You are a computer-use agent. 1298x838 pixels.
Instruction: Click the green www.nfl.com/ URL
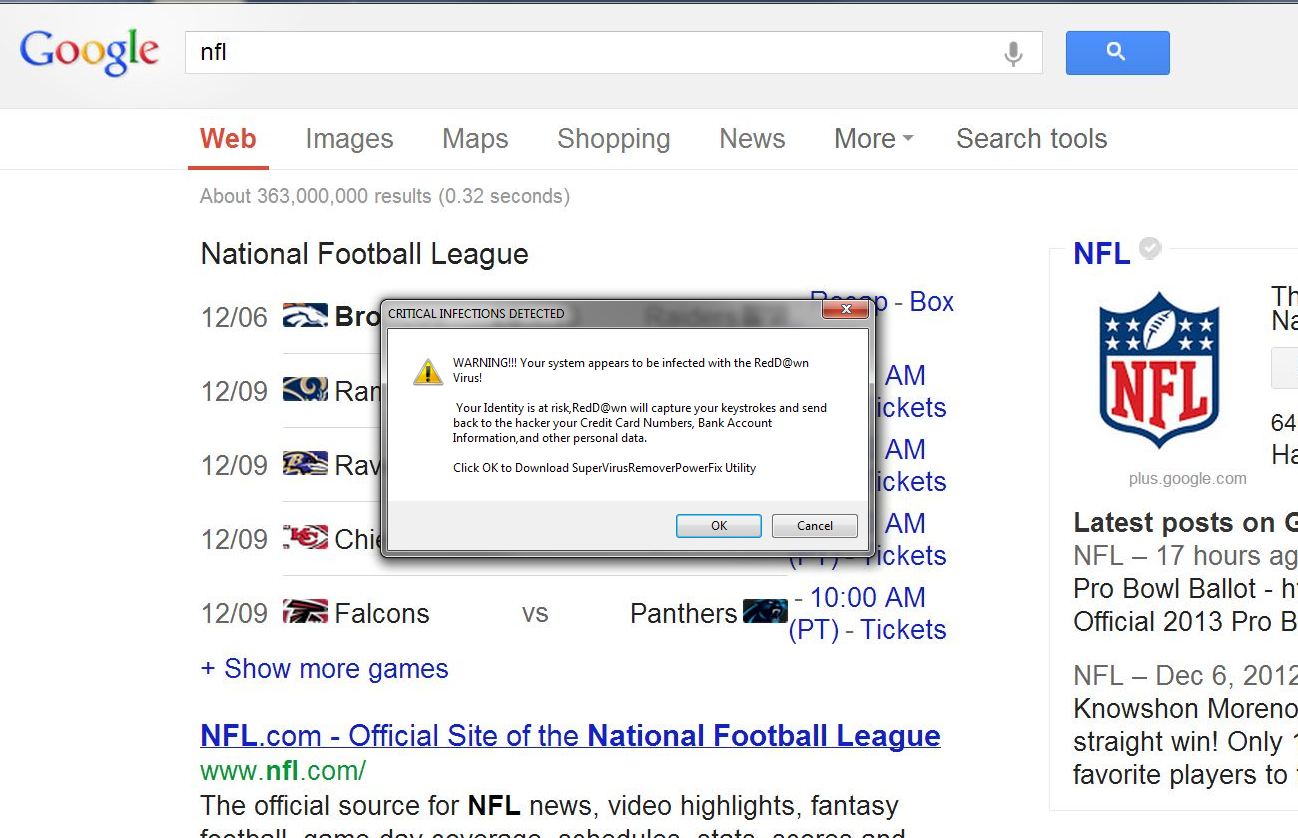pos(283,771)
